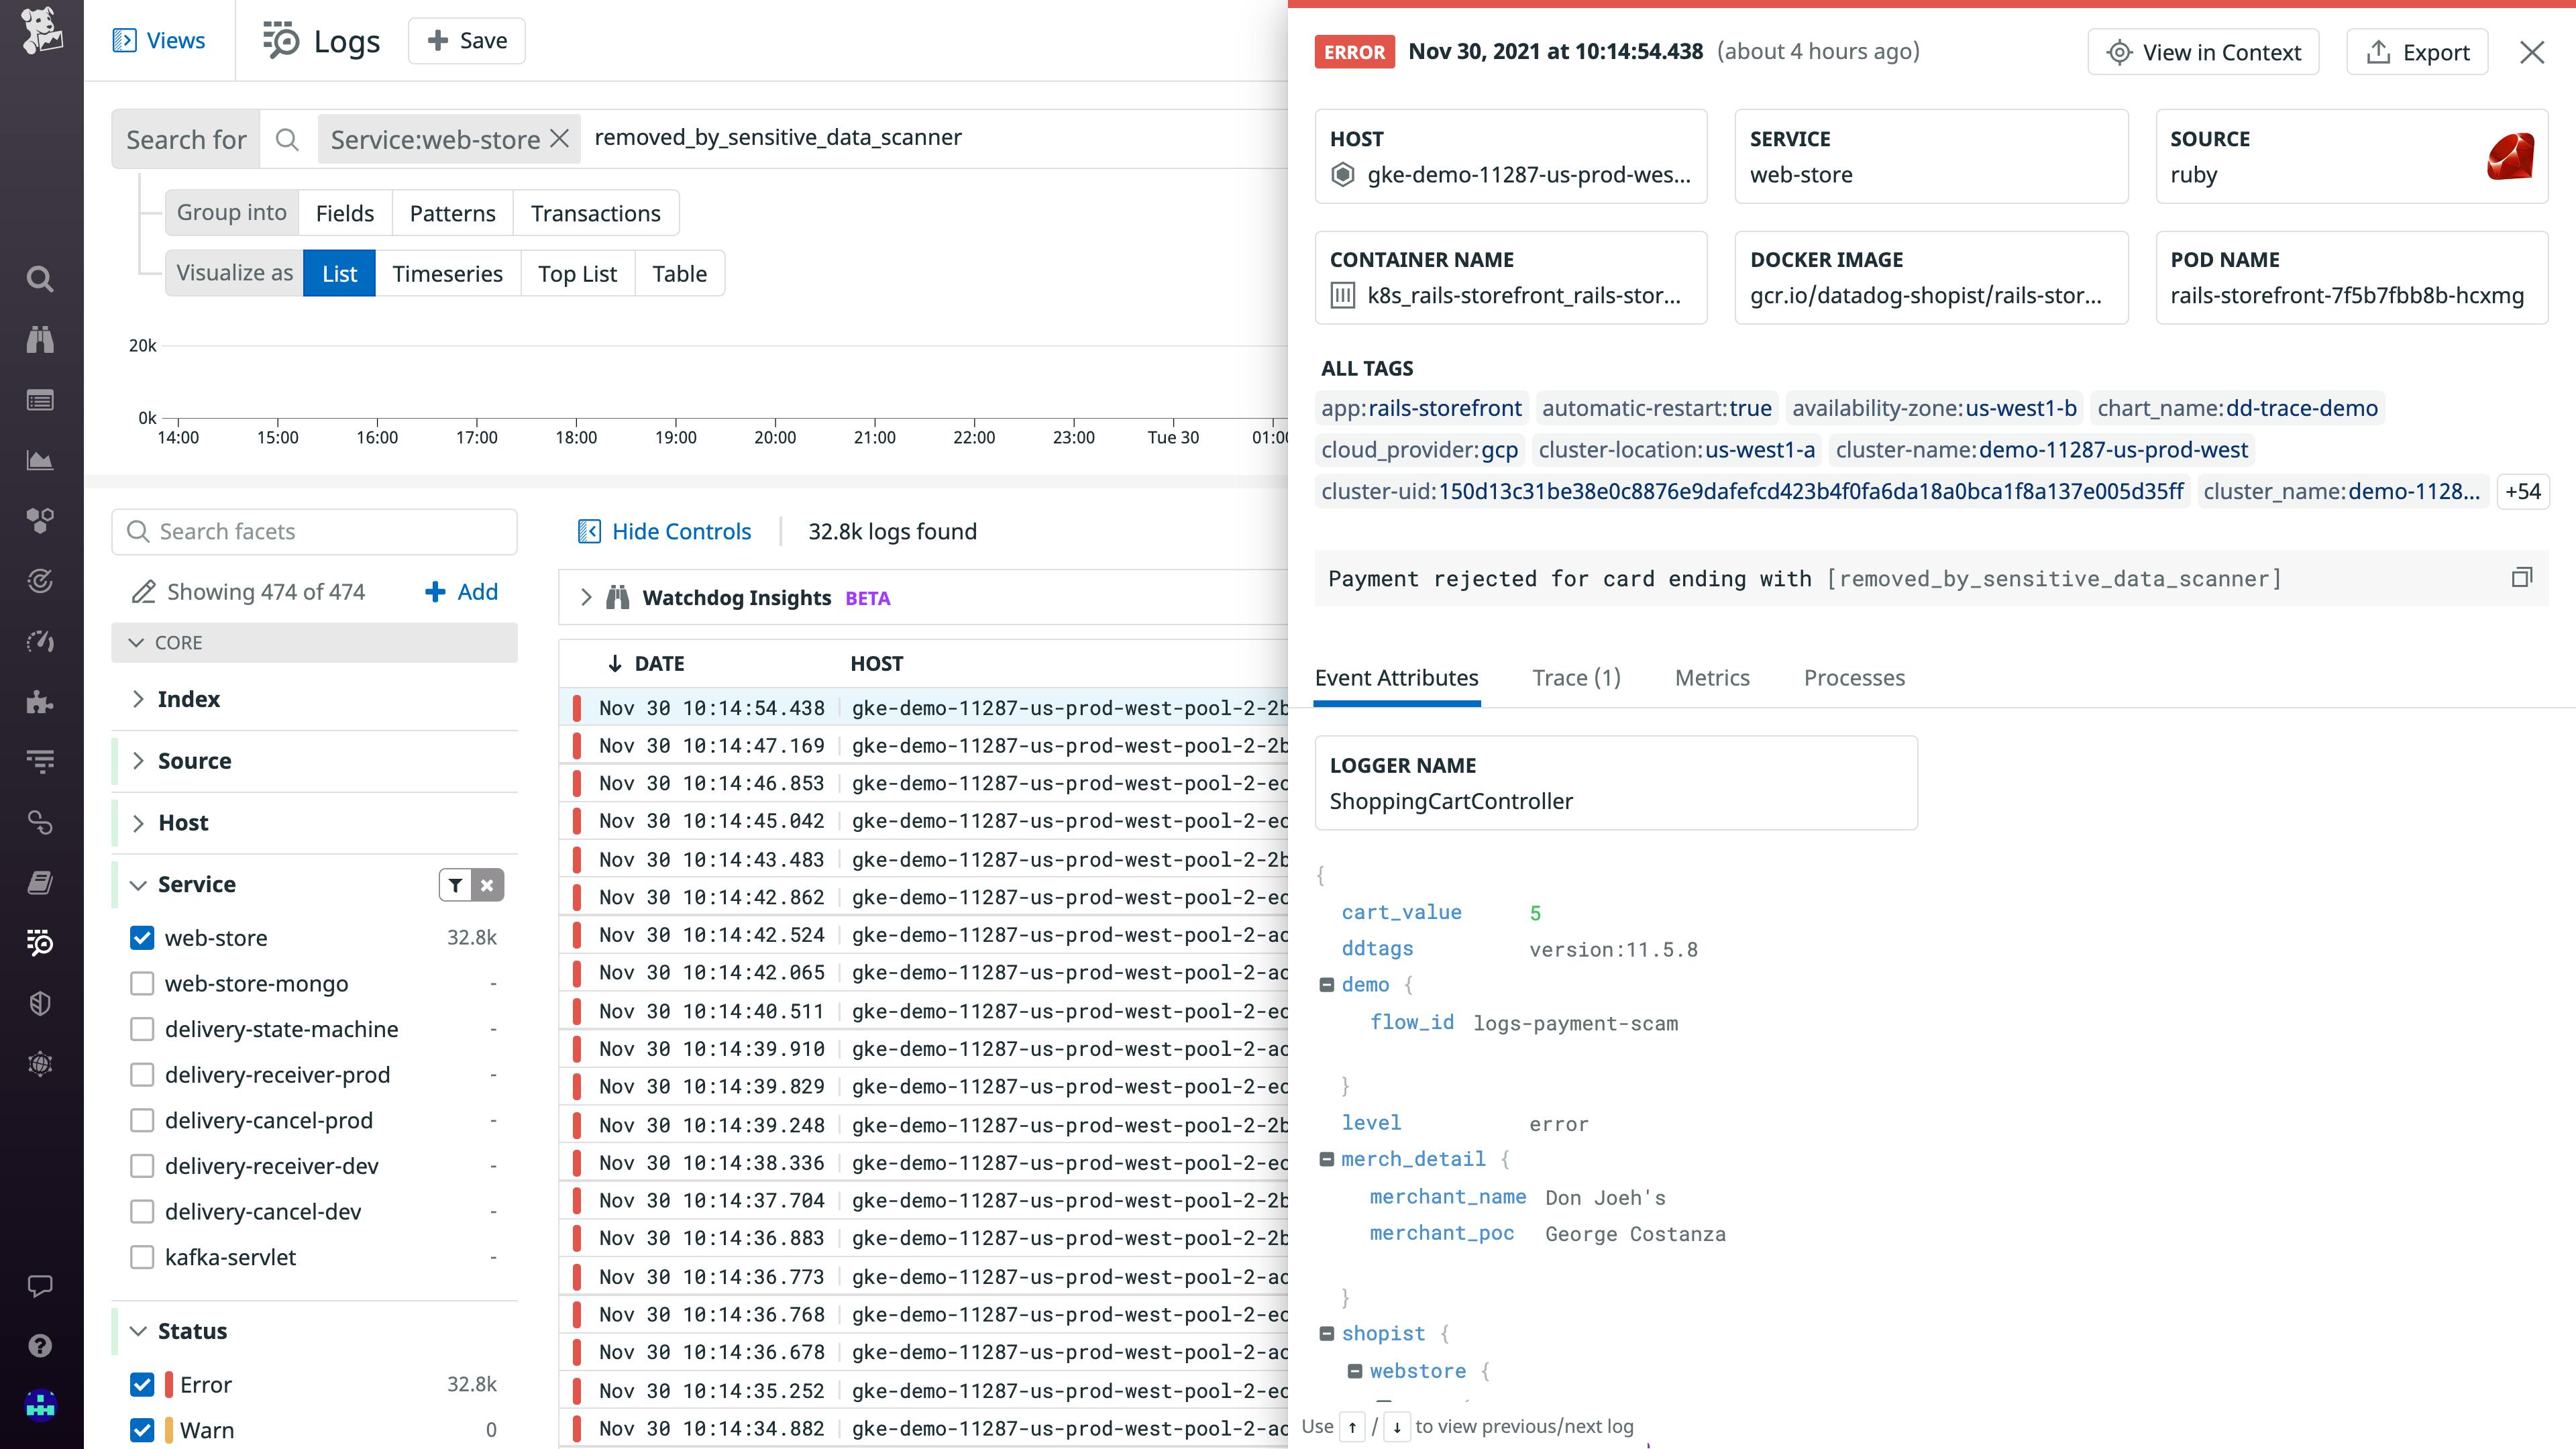This screenshot has height=1449, width=2576.
Task: Open the Dashboards chart icon in sidebar
Action: pyautogui.click(x=40, y=460)
